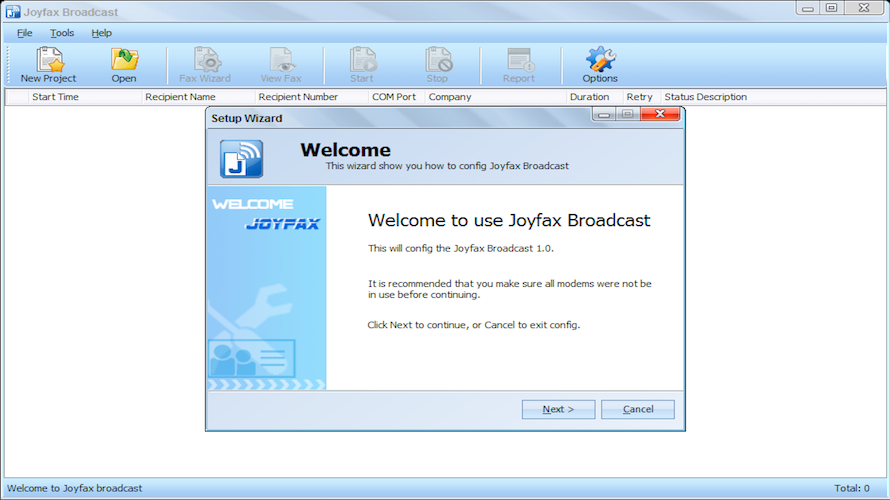Screen dimensions: 890x500
Task: Click the Retry column header
Action: (641, 97)
